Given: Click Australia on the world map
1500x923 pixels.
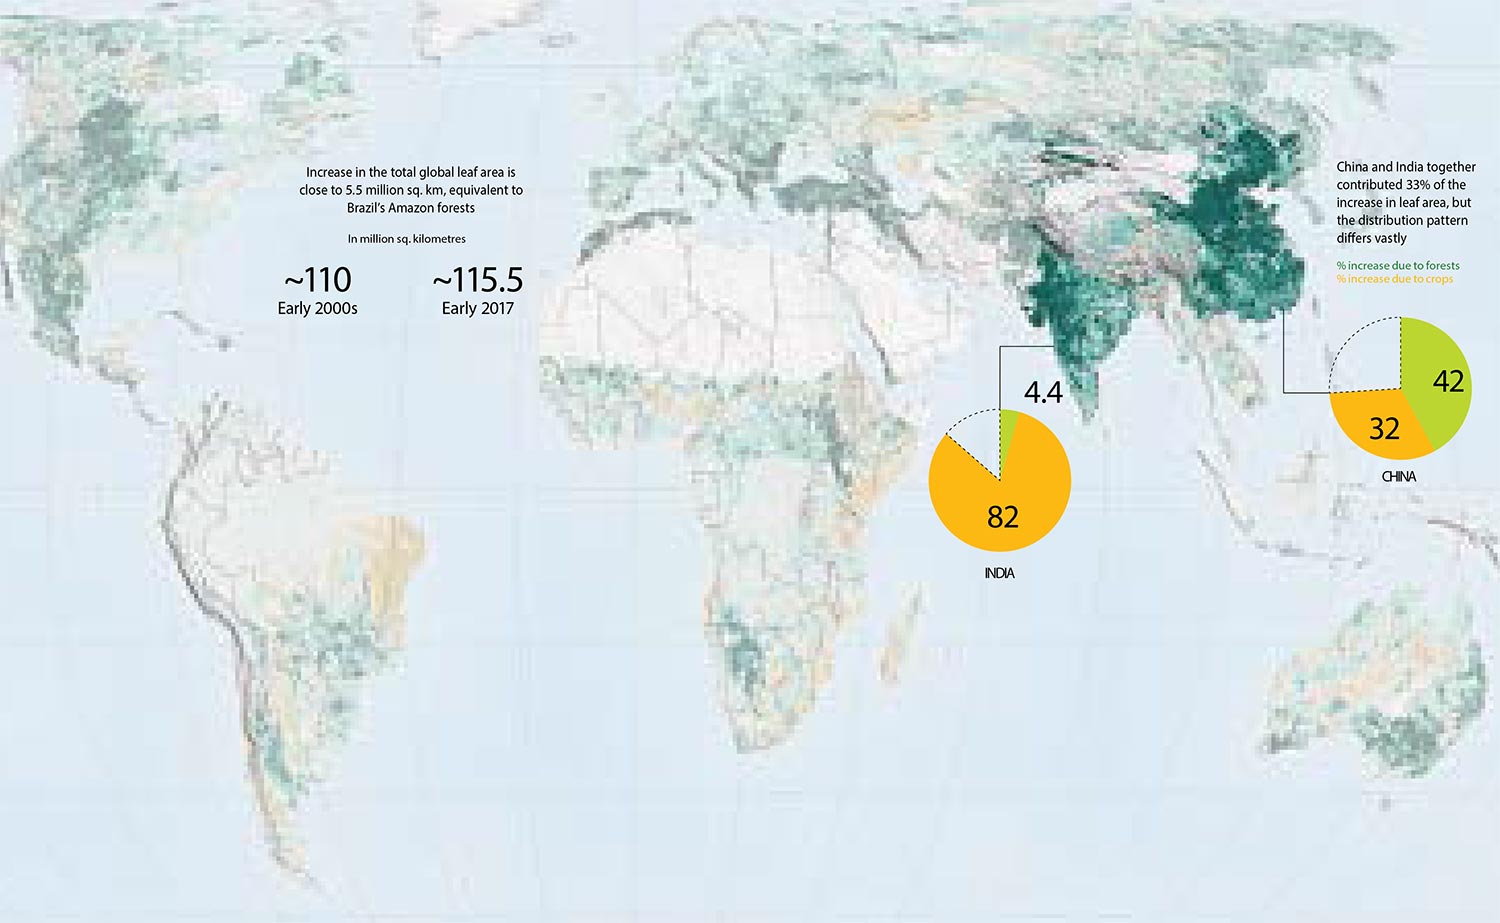Looking at the screenshot, I should [x=1370, y=690].
